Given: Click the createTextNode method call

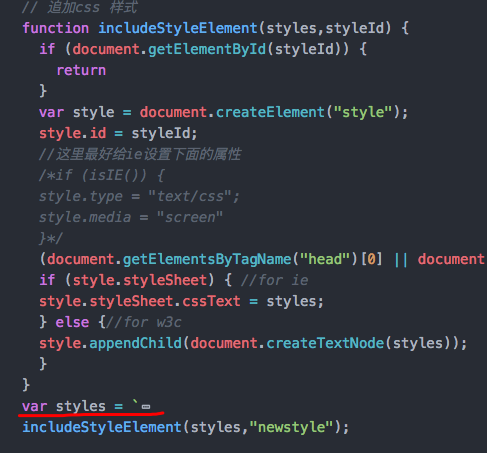Looking at the screenshot, I should pyautogui.click(x=325, y=343).
